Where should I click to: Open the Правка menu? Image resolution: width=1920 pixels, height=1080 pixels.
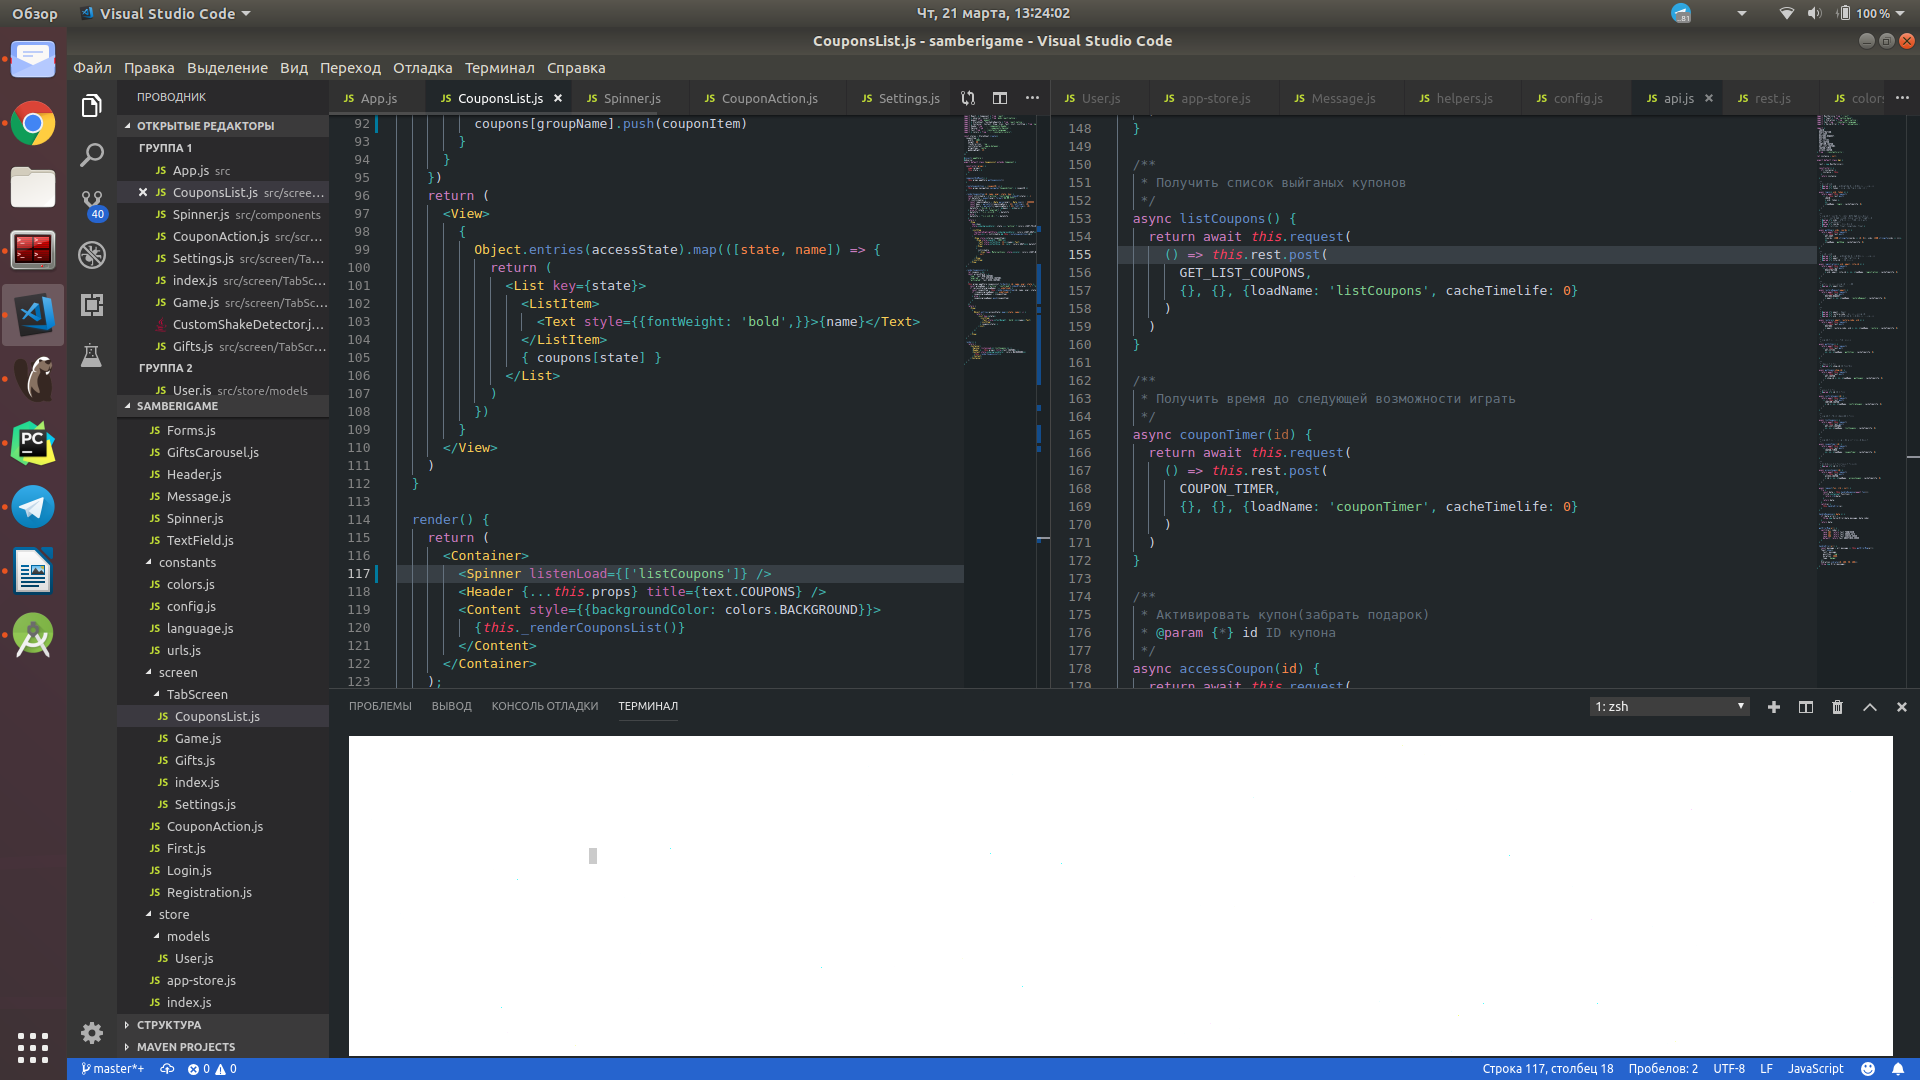(x=149, y=68)
